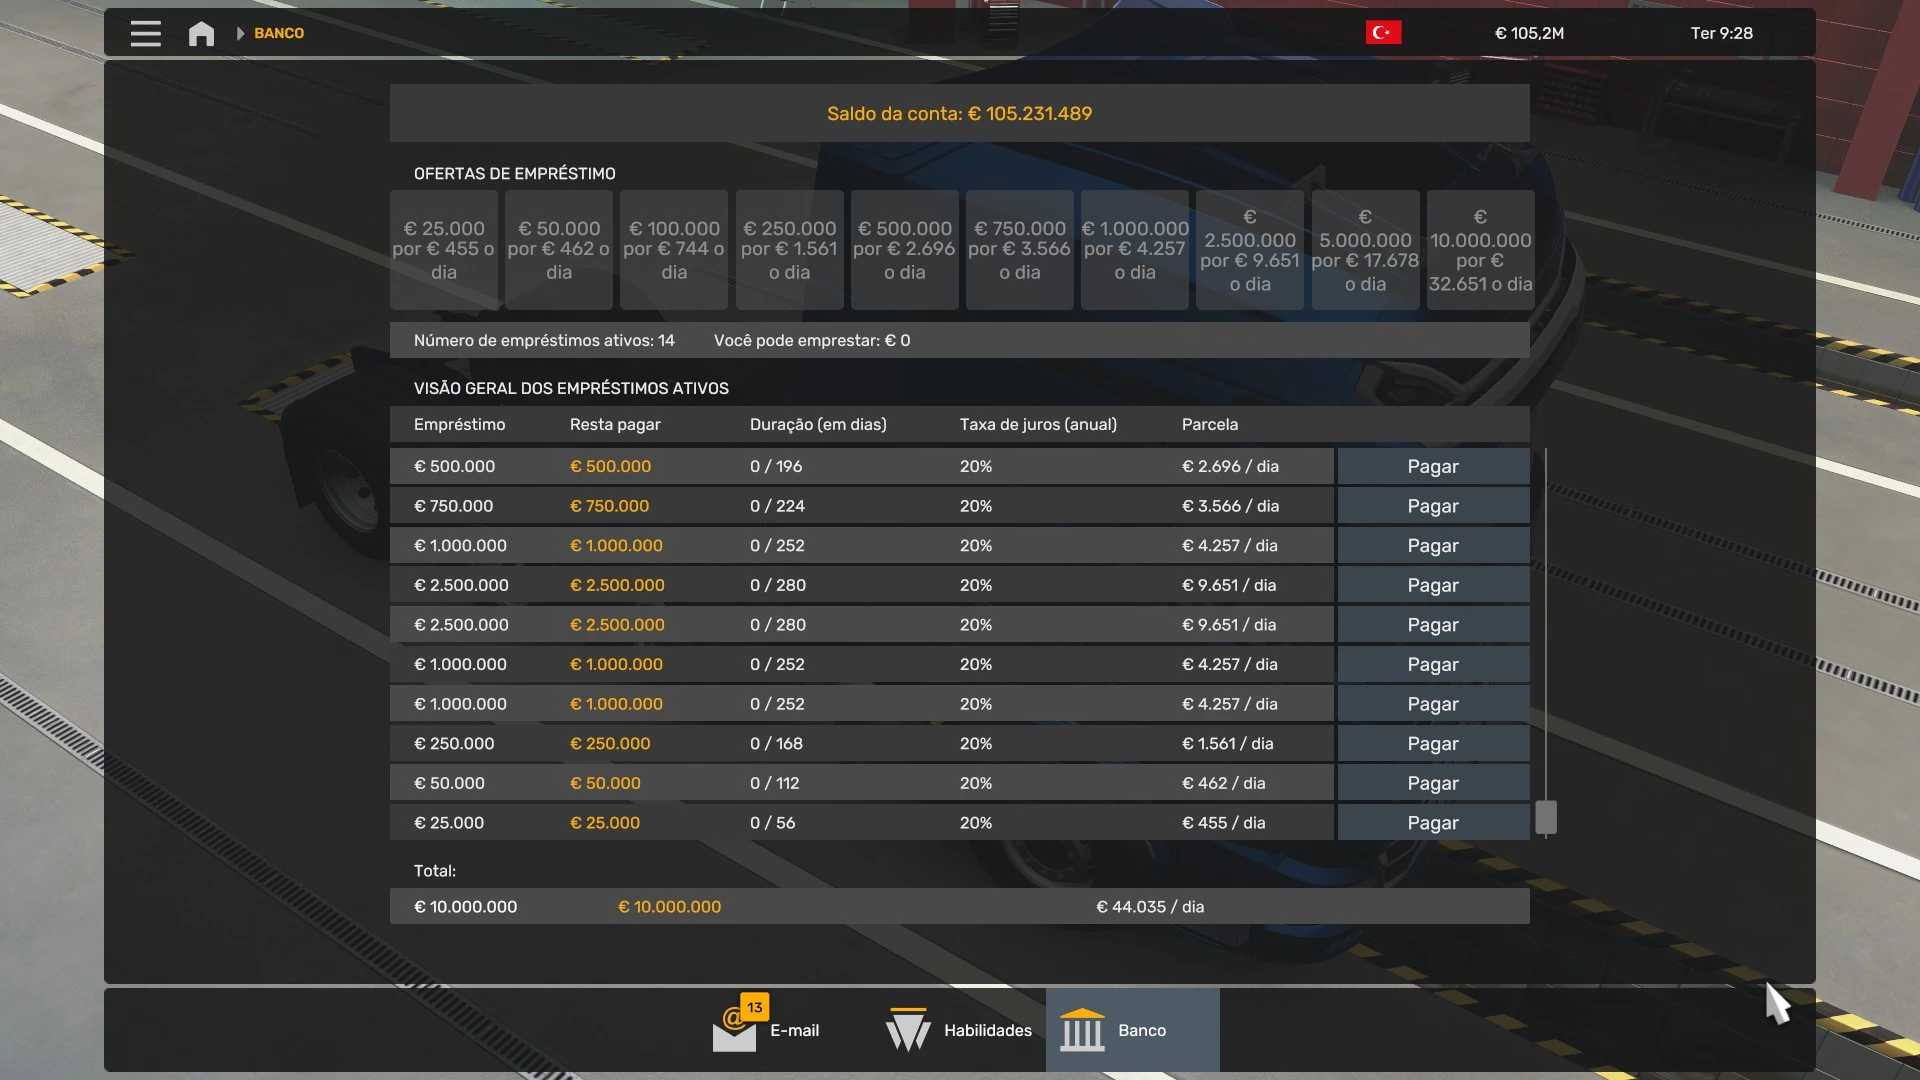Click the breadcrumb arrow before BANCO
Screen dimensions: 1920x1080
[x=240, y=33]
